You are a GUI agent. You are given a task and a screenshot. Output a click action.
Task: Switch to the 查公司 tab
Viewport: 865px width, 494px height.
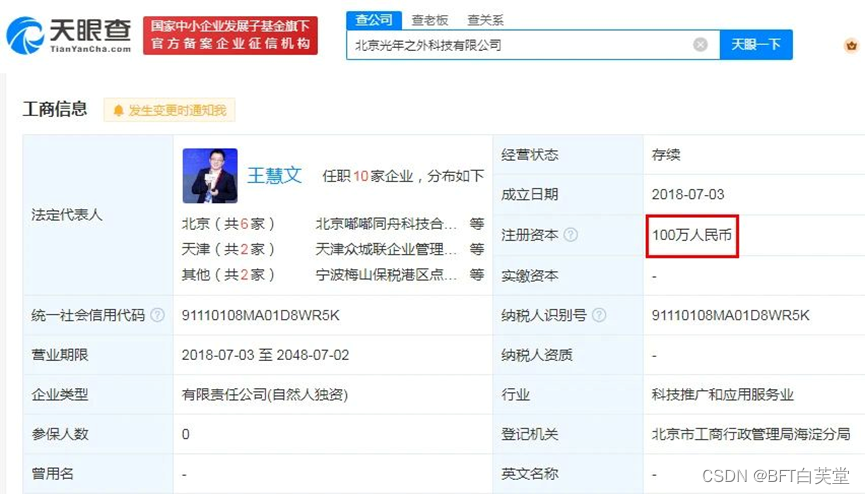(374, 20)
